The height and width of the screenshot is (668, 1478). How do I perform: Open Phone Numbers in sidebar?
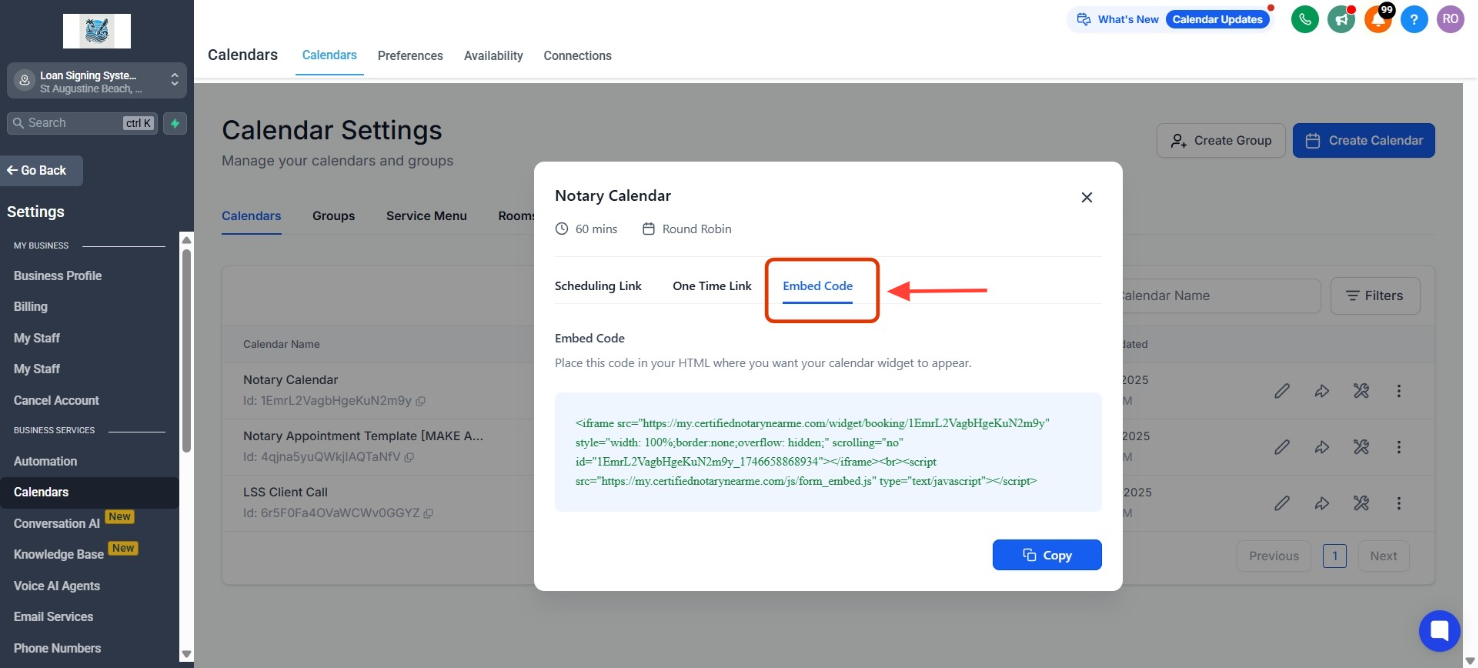(x=57, y=648)
